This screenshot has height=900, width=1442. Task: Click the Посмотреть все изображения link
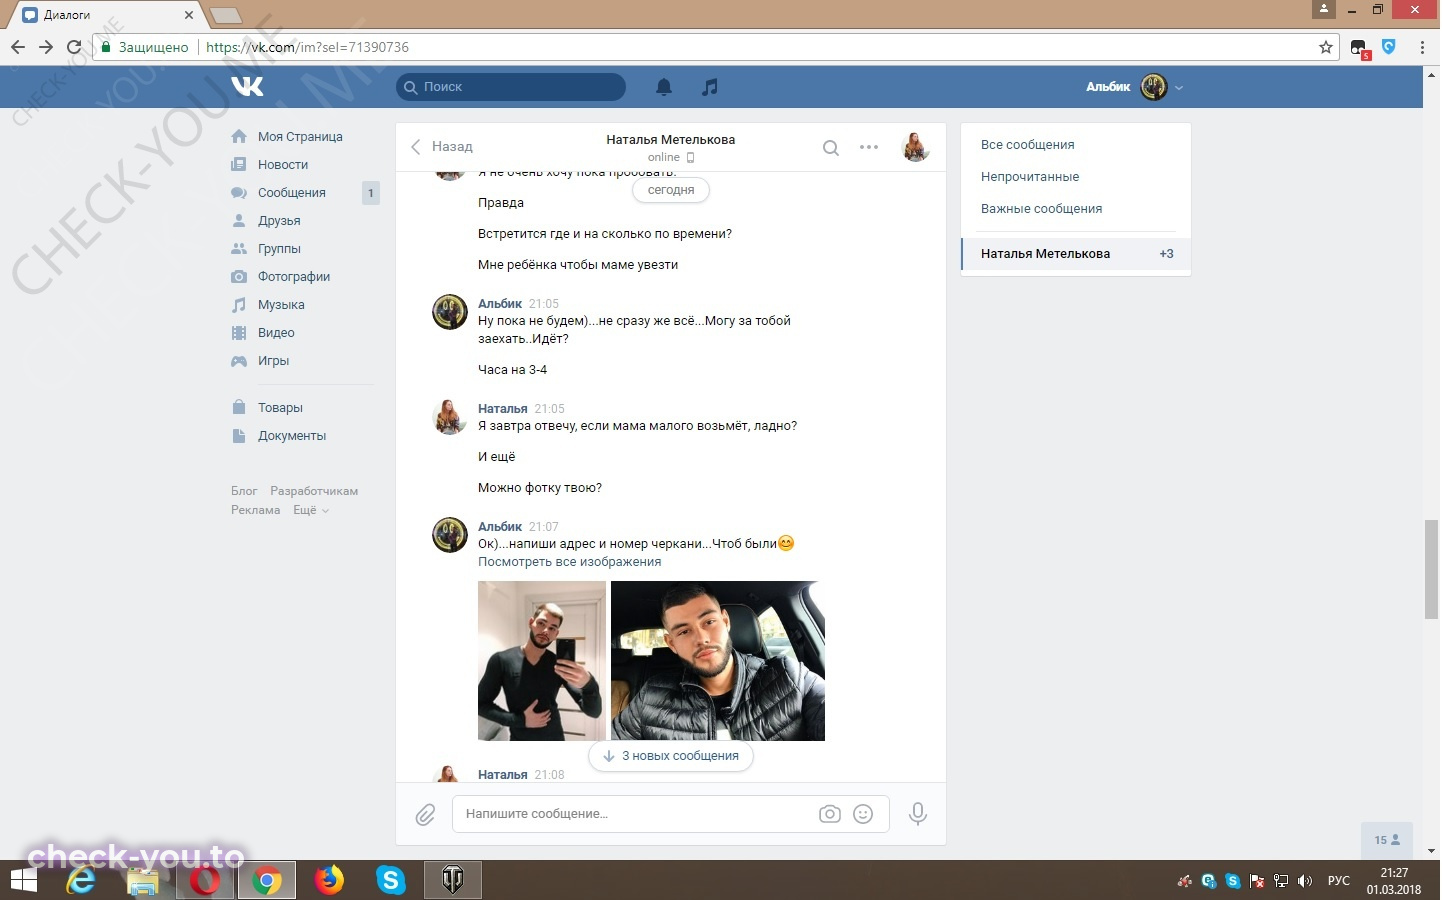(569, 562)
